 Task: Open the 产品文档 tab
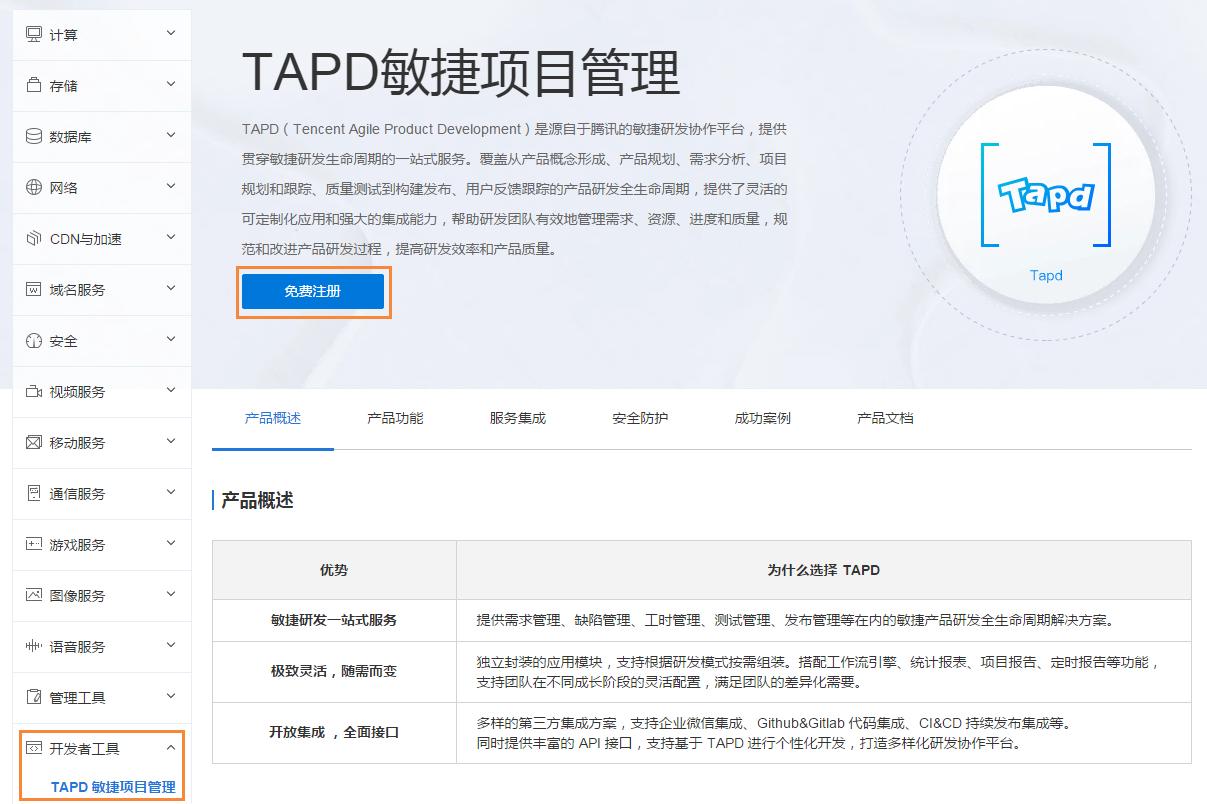click(885, 418)
